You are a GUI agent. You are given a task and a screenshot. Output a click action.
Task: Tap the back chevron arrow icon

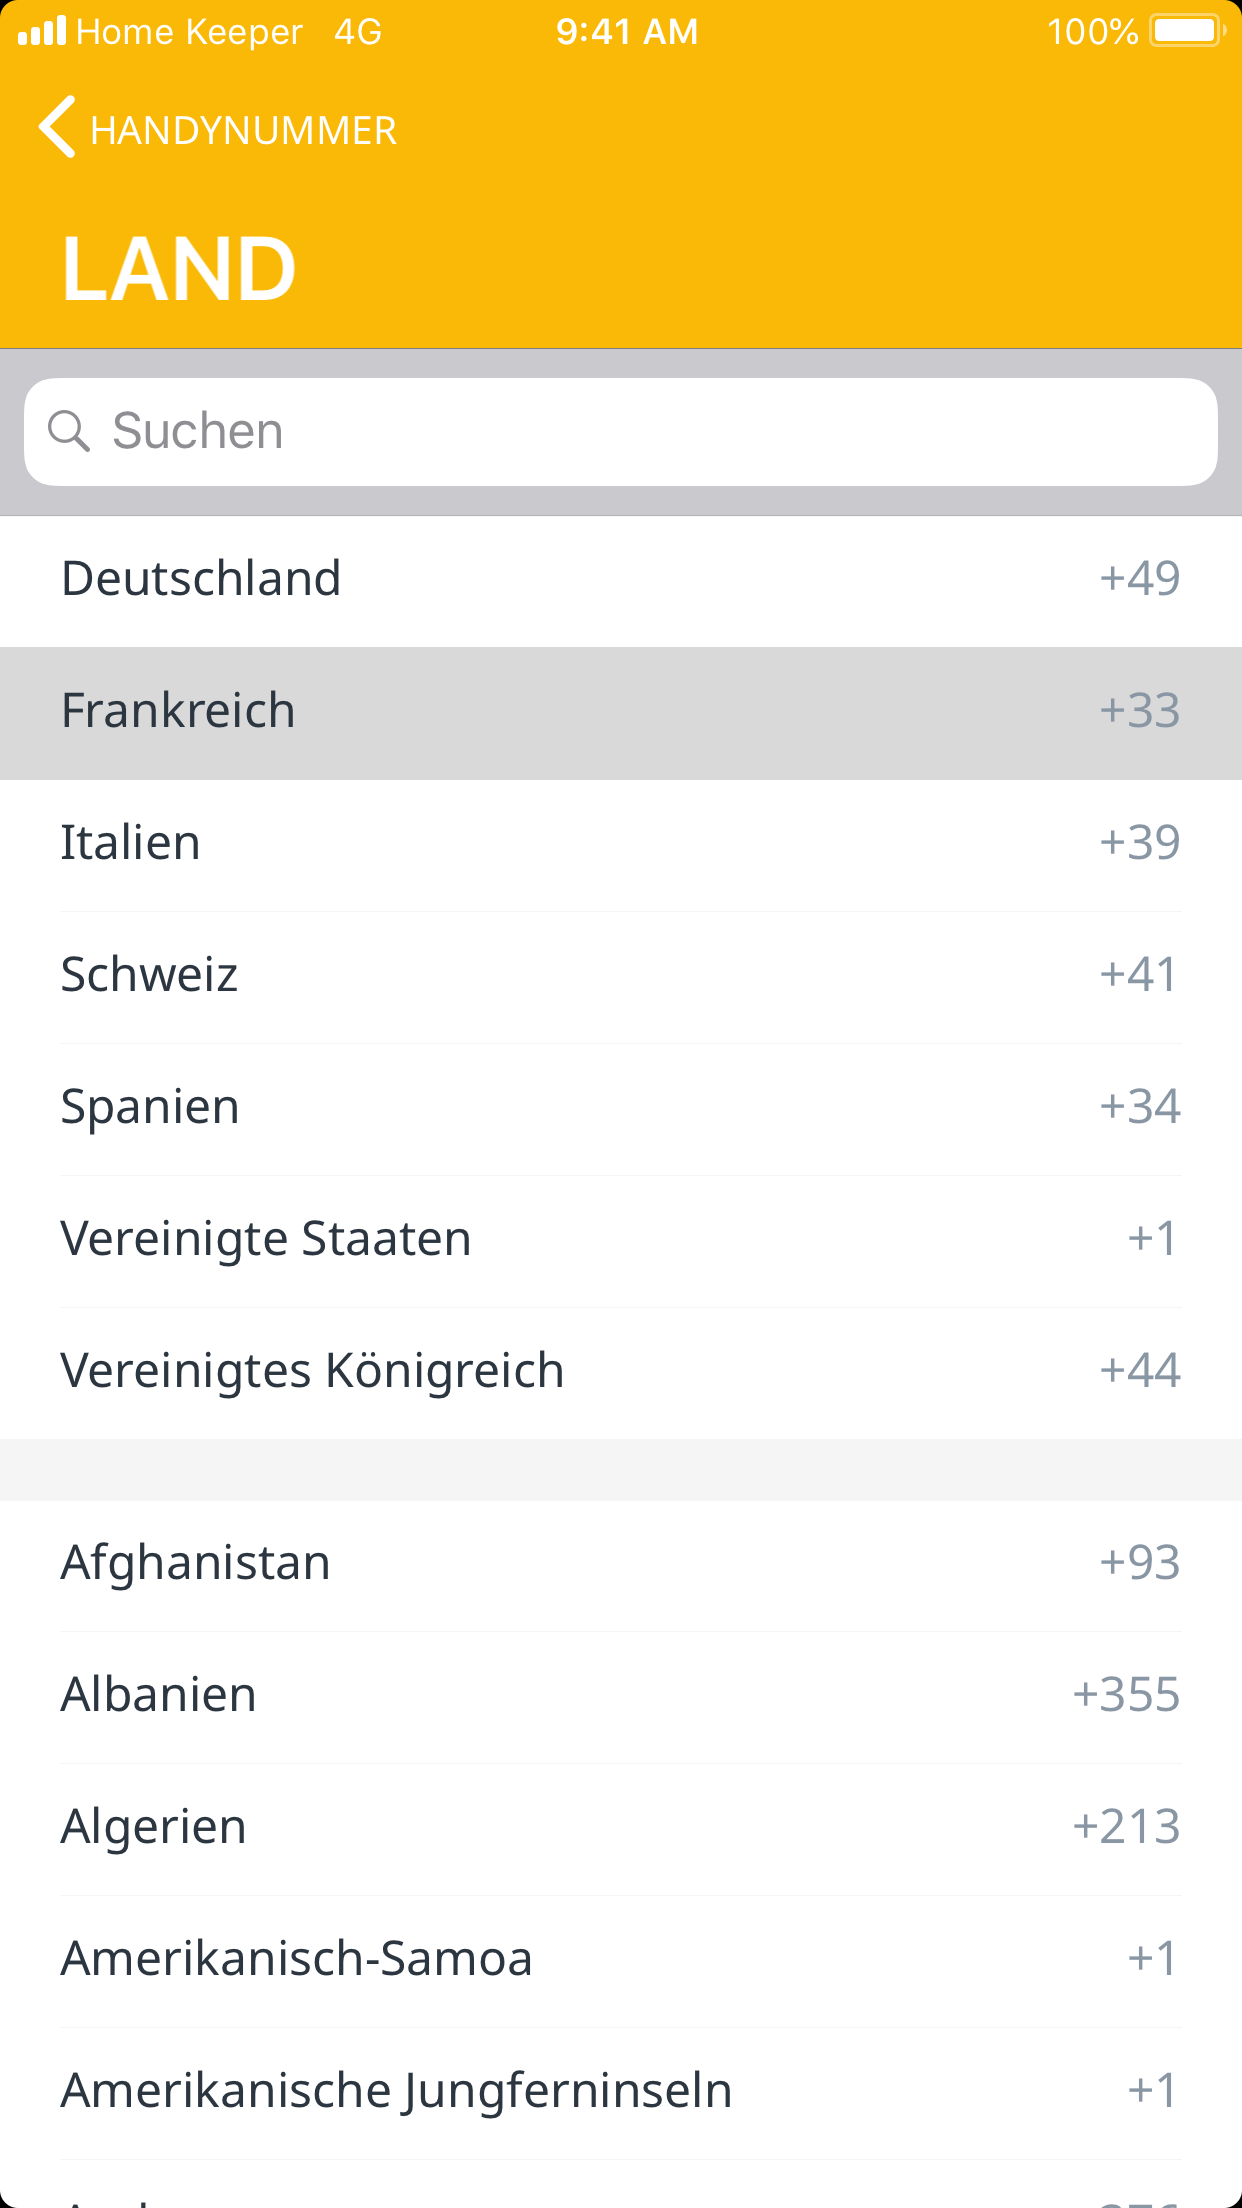[57, 128]
